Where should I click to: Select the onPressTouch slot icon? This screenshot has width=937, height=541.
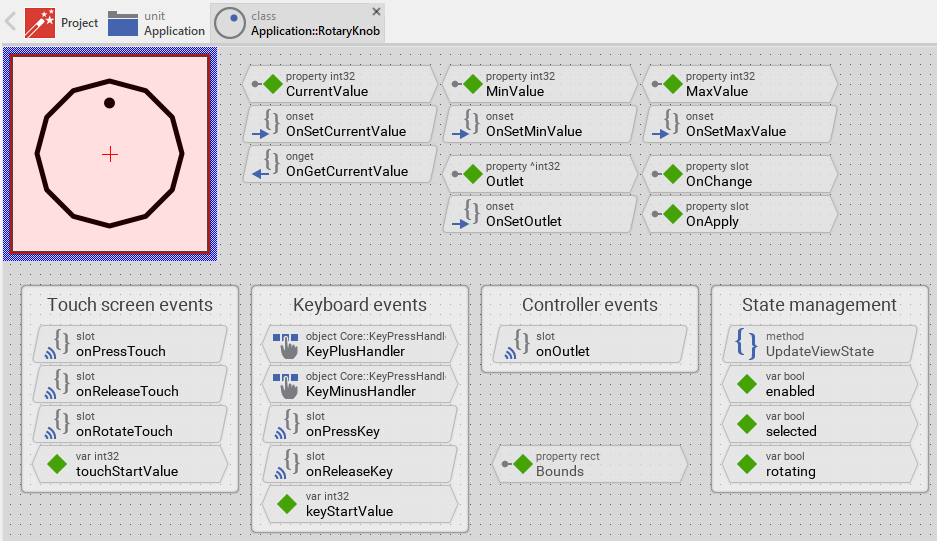[56, 345]
